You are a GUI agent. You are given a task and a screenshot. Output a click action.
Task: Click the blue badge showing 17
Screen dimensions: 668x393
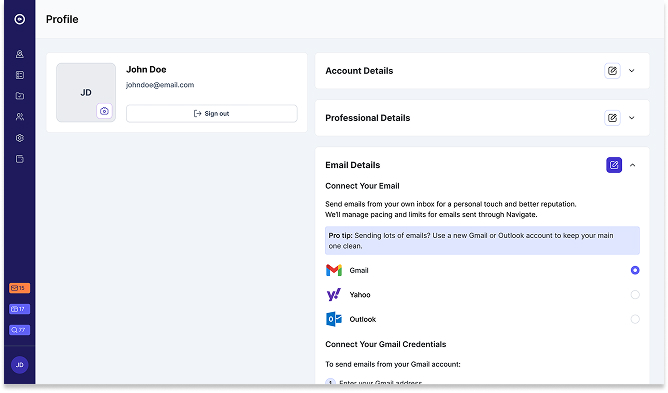pos(20,309)
